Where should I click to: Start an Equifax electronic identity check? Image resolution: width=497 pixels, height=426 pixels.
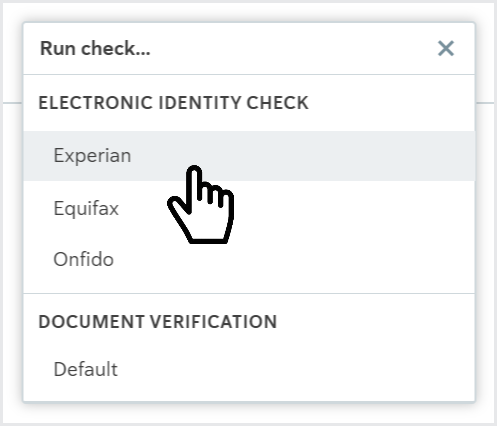[x=249, y=208]
